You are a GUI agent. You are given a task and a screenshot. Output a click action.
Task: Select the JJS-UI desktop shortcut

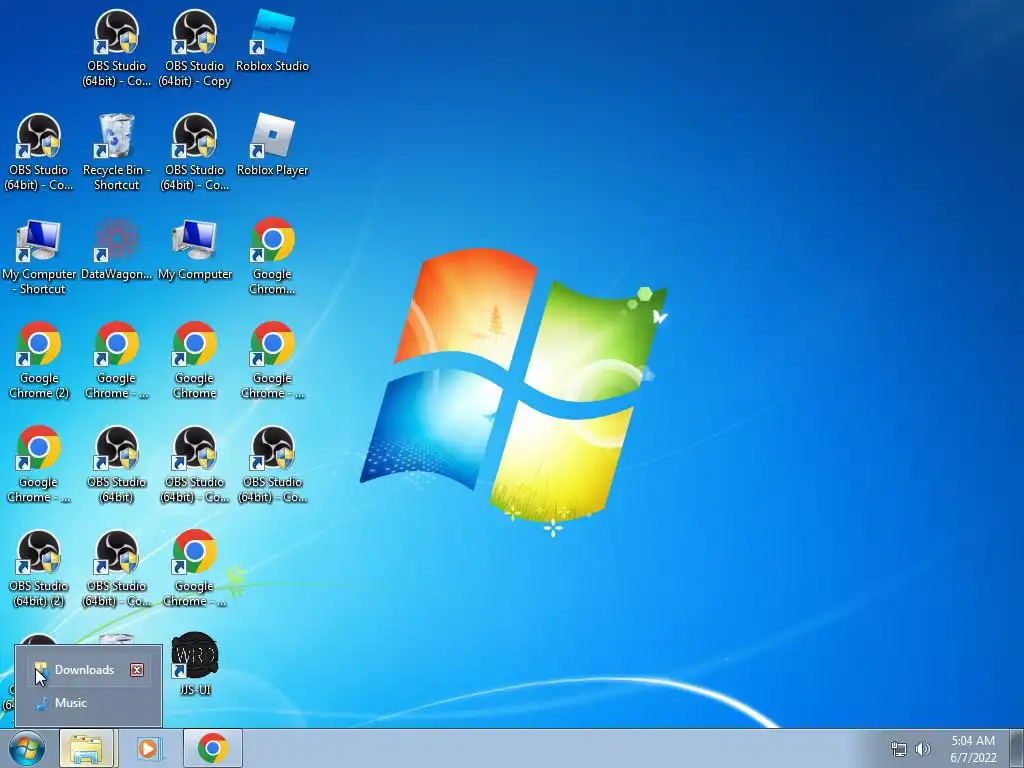(x=195, y=664)
